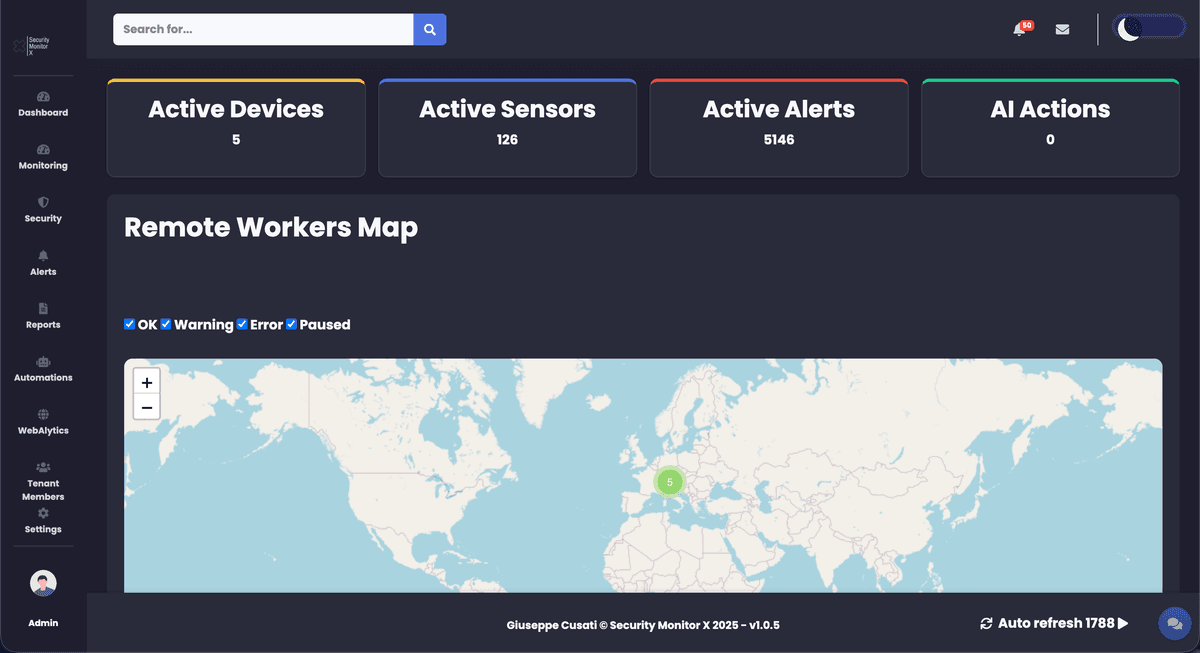Open the notifications bell icon
This screenshot has height=653, width=1200.
(x=1019, y=30)
